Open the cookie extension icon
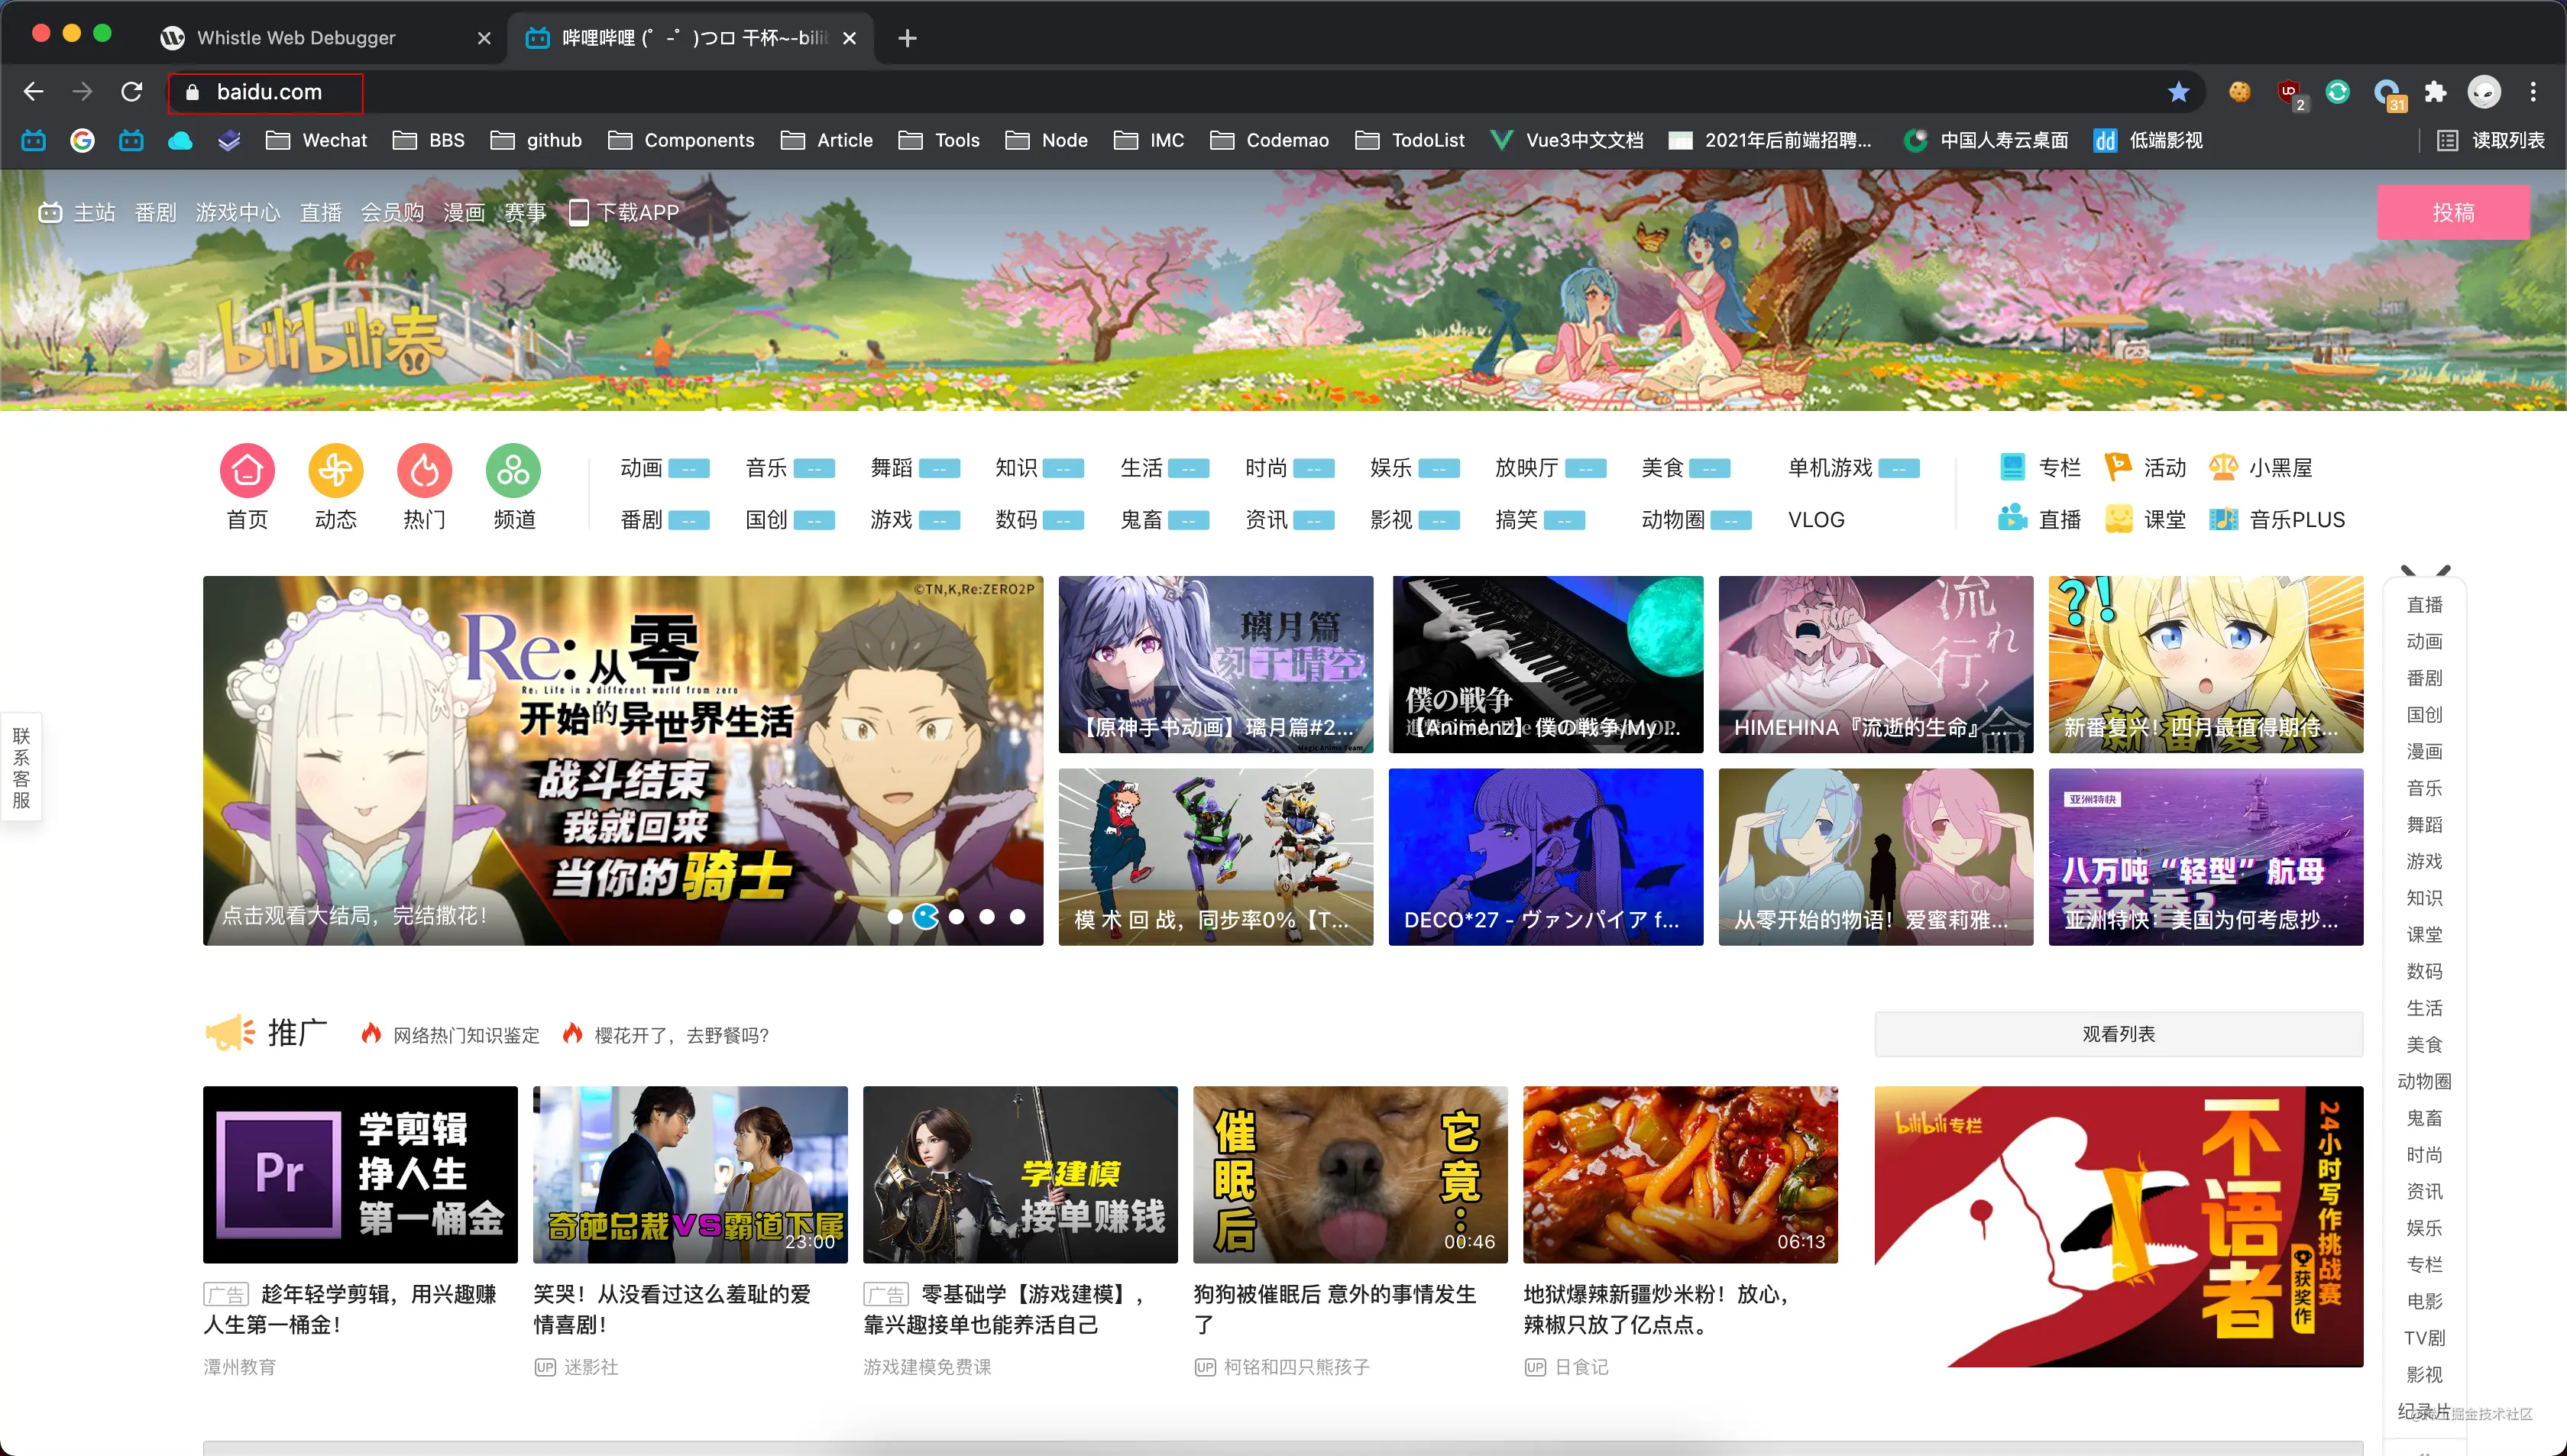Screen dimensions: 2567x1456 tap(2239, 92)
